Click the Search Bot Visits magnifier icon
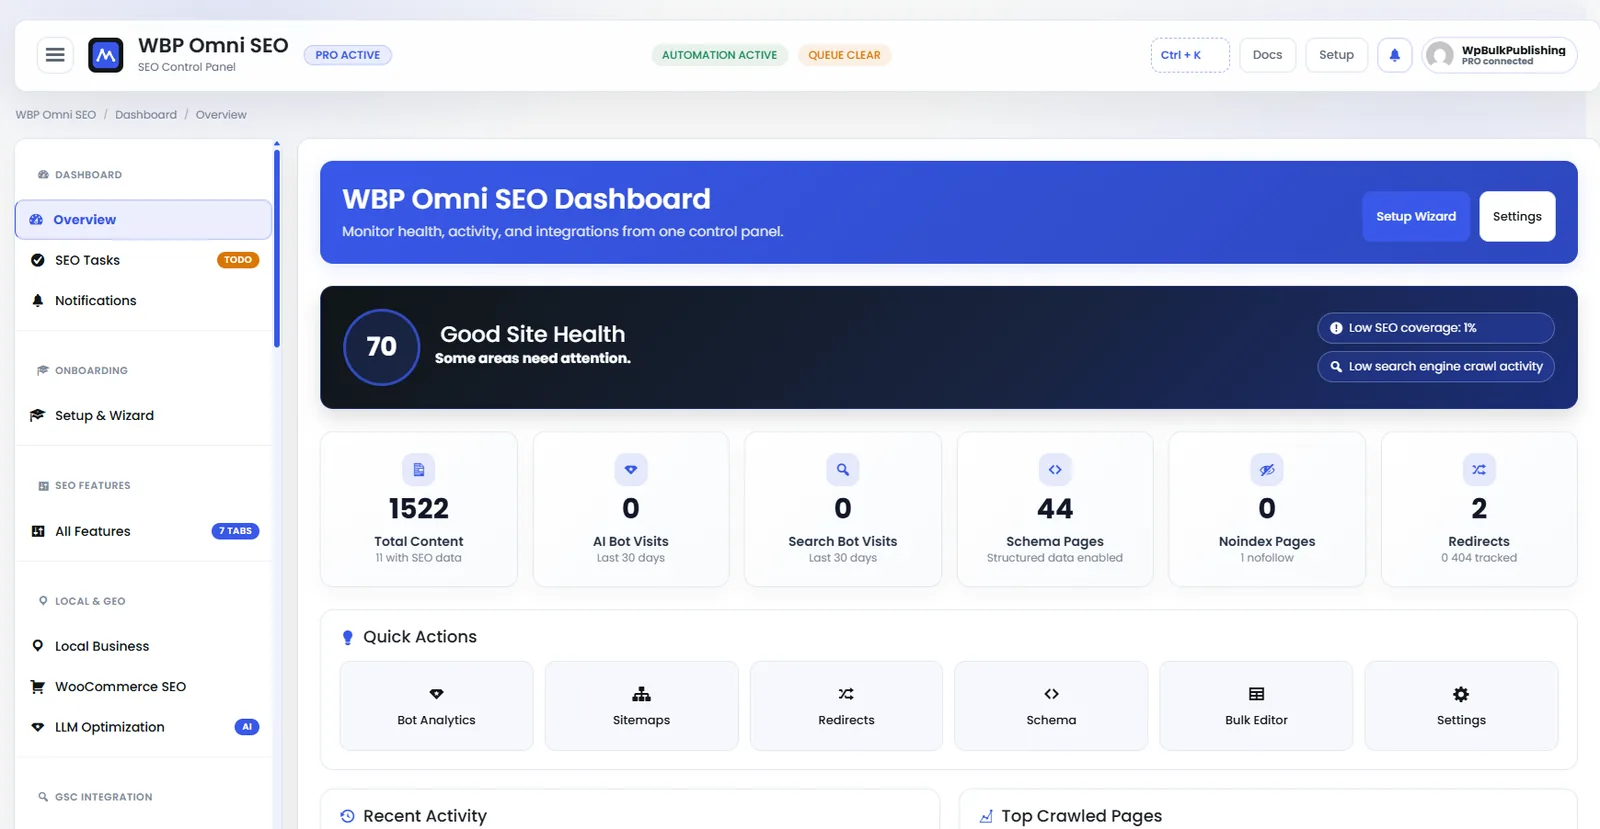The image size is (1600, 829). tap(843, 469)
